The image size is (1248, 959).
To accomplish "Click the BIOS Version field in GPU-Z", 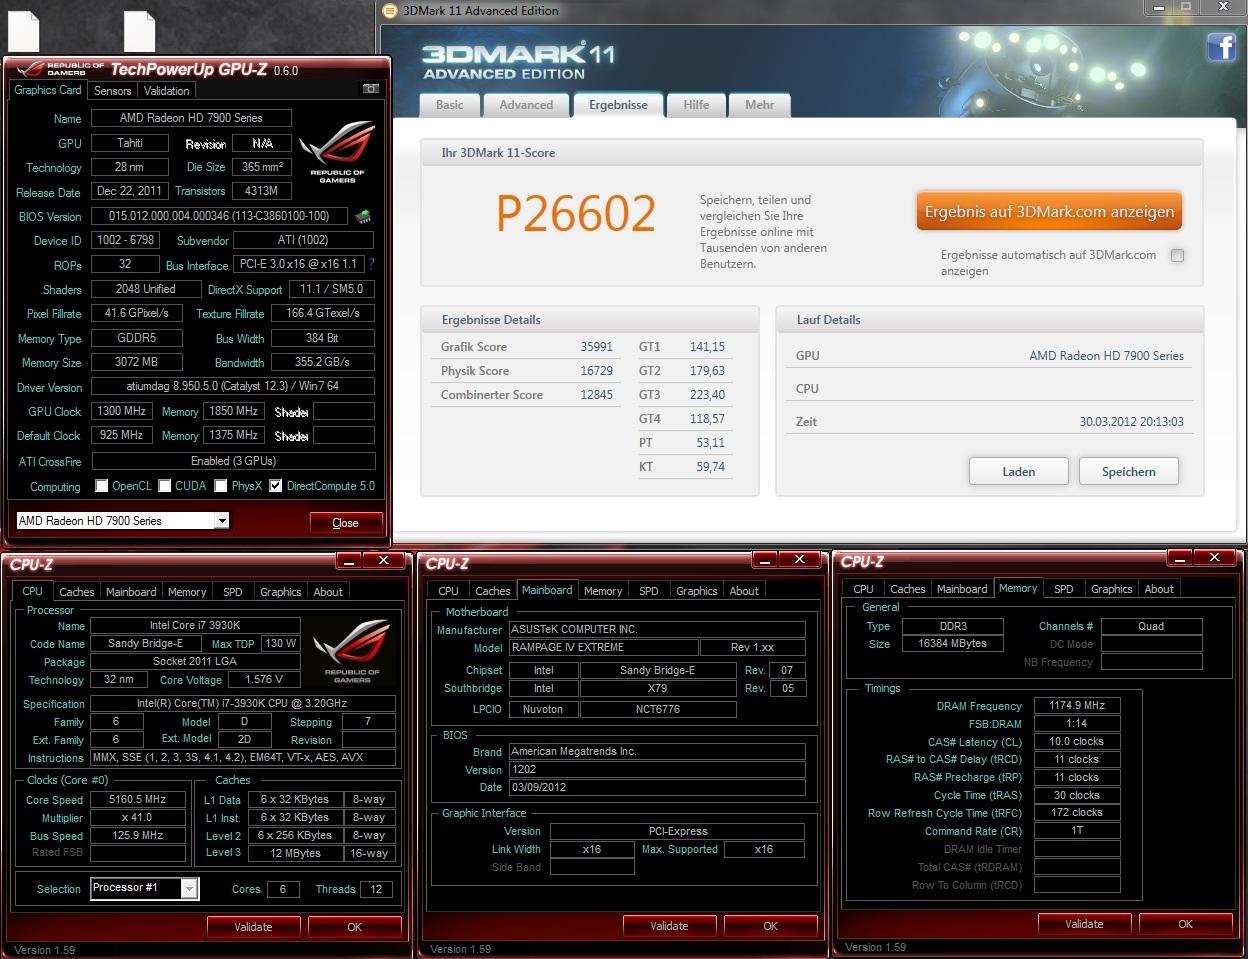I will click(x=219, y=216).
